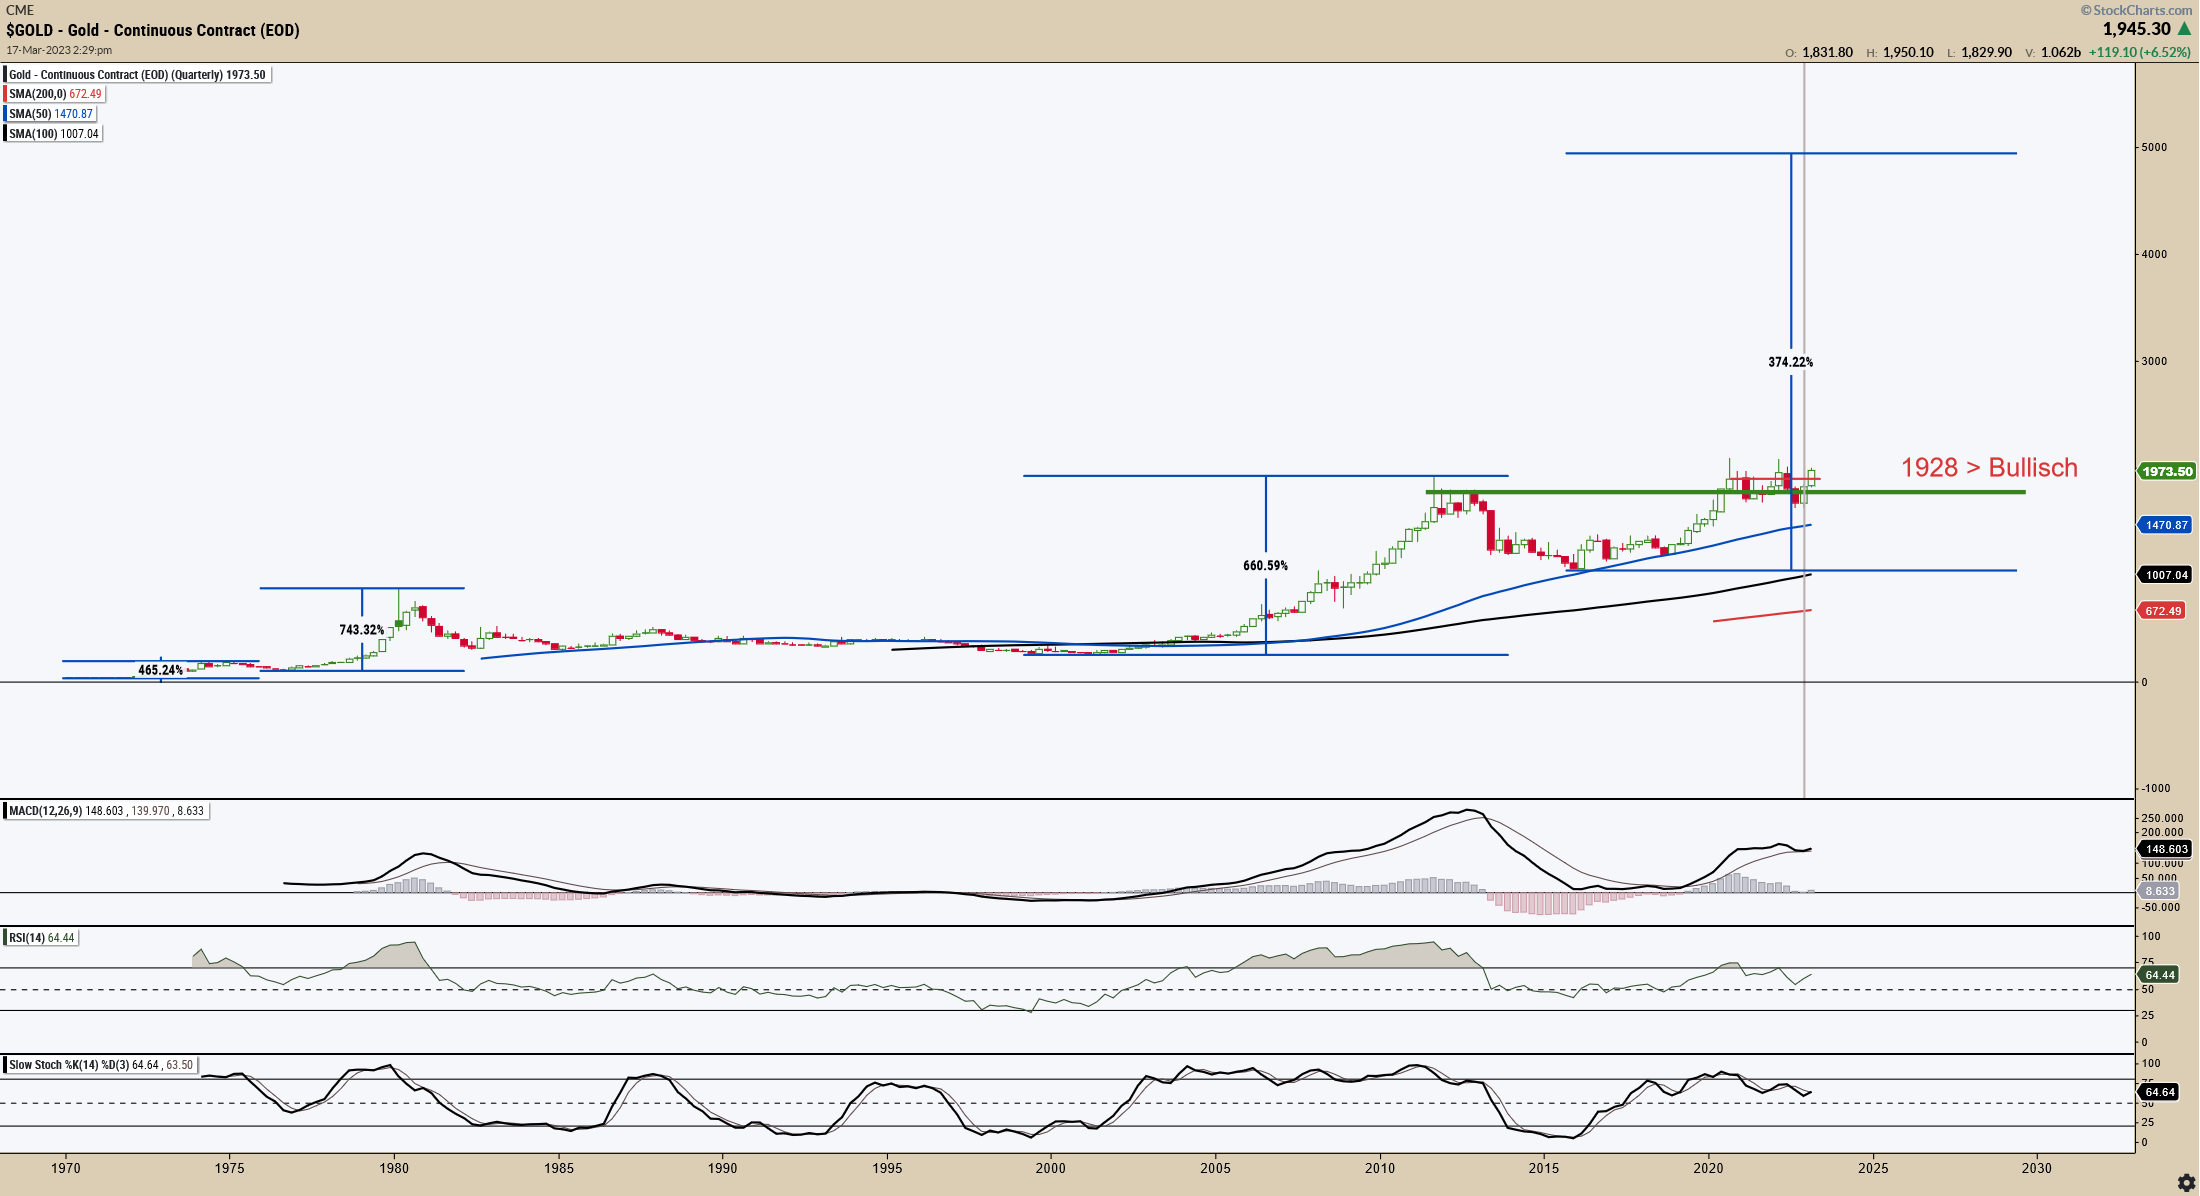Click the '1928 > Bullisch' red annotation
This screenshot has height=1196, width=2200.
tap(1988, 468)
